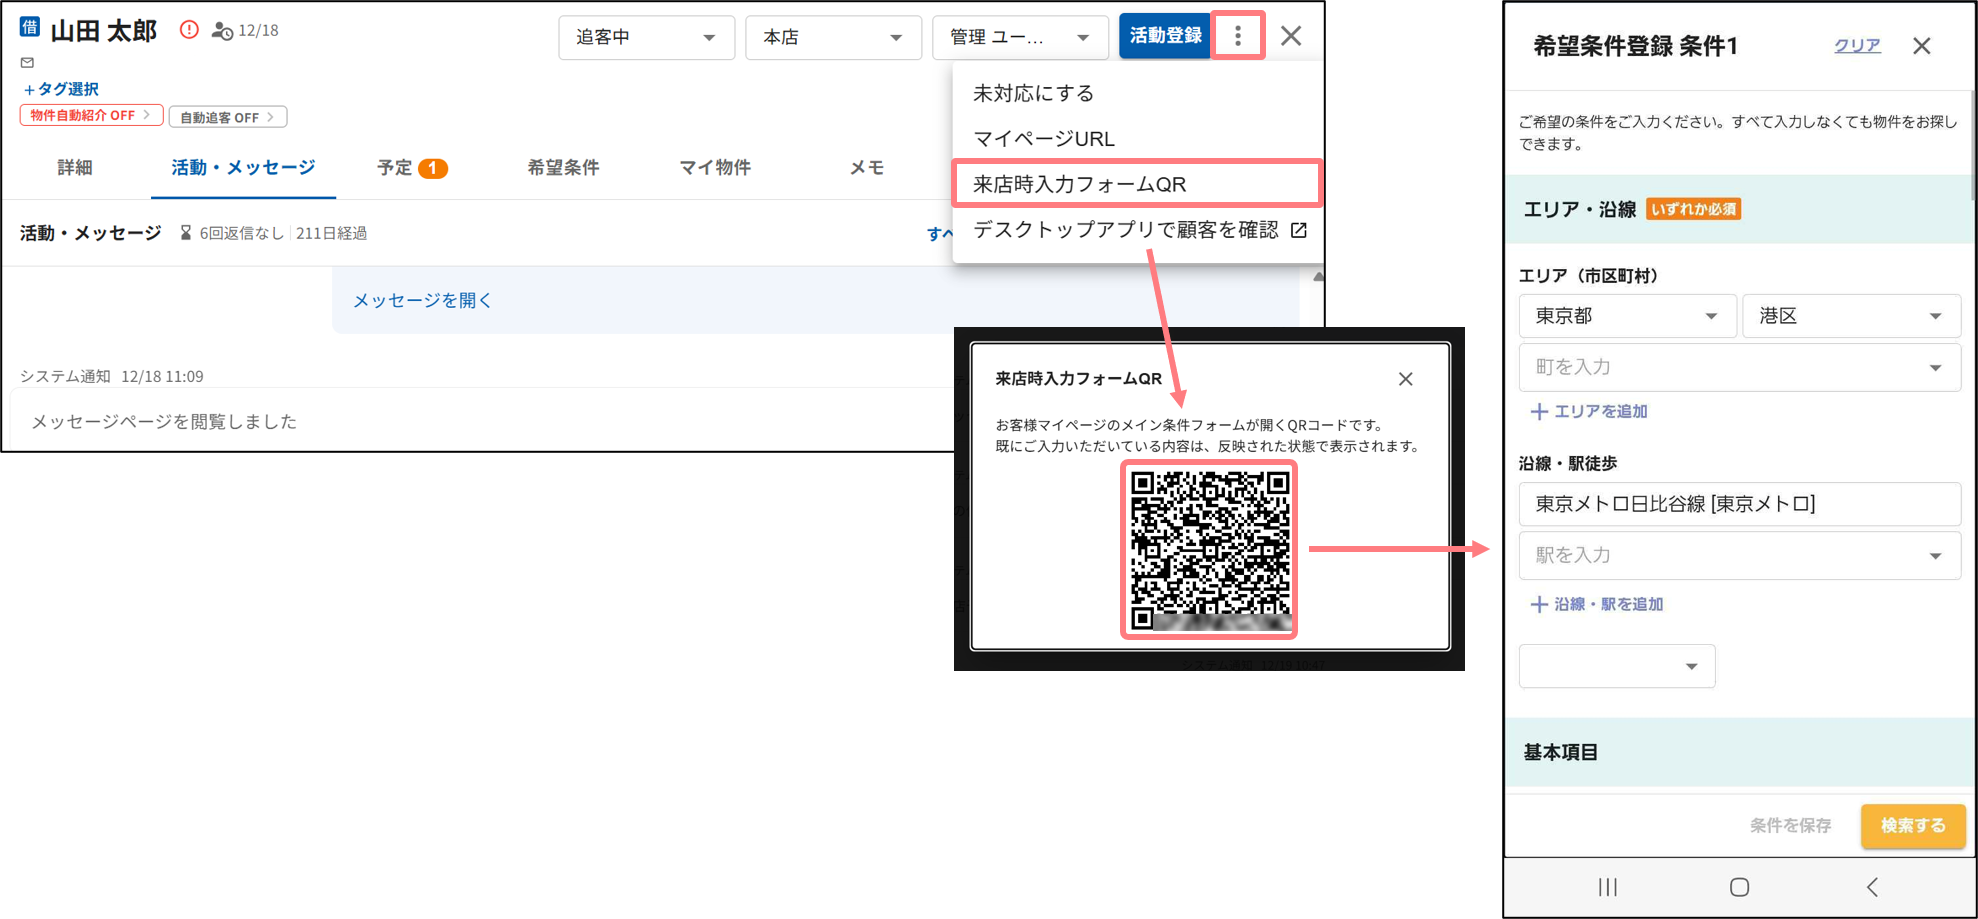Click the 東京メトロ日比谷線 line input field
1978x919 pixels.
1739,504
